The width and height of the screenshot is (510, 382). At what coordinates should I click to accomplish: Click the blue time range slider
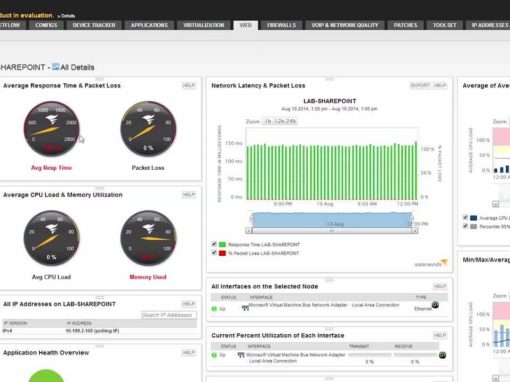(x=332, y=220)
